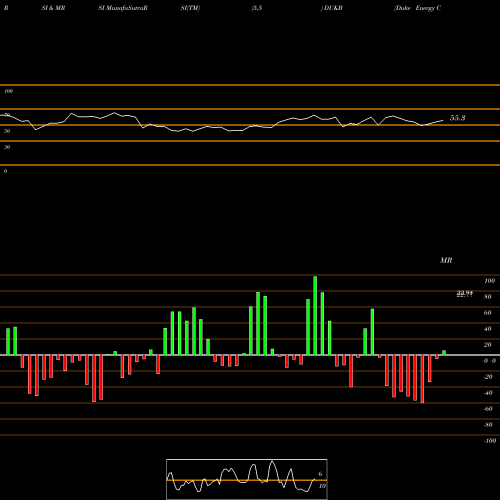Select the DUKB ticker text in header

(333, 8)
